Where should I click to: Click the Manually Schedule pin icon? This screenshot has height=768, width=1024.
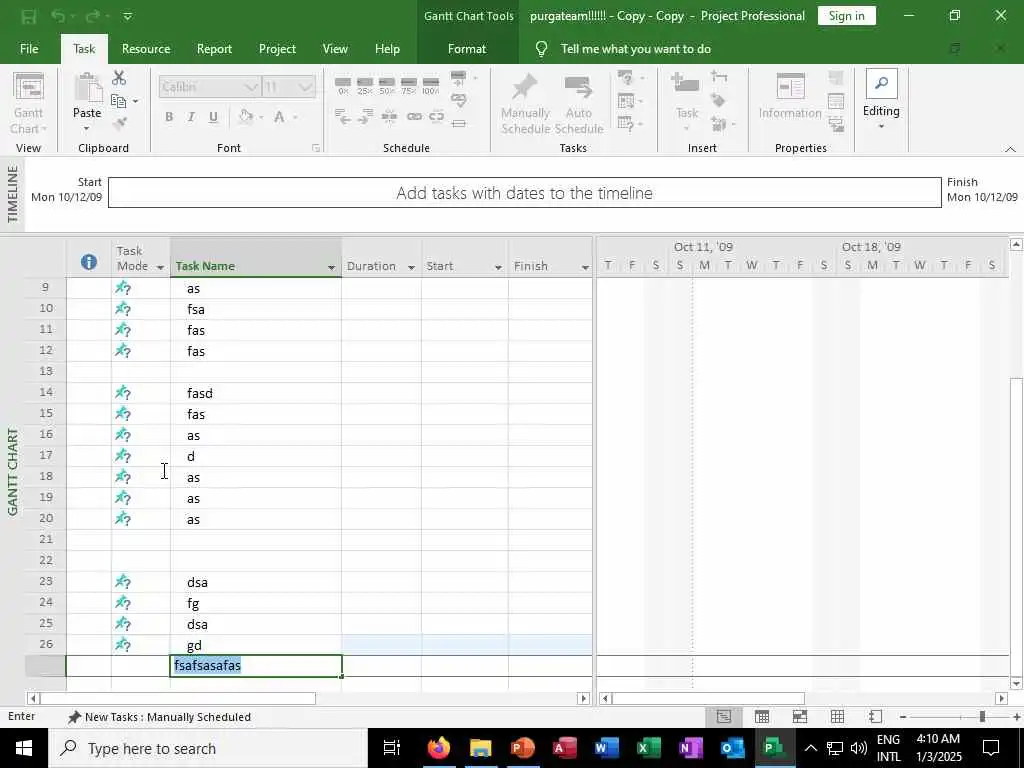tap(525, 104)
